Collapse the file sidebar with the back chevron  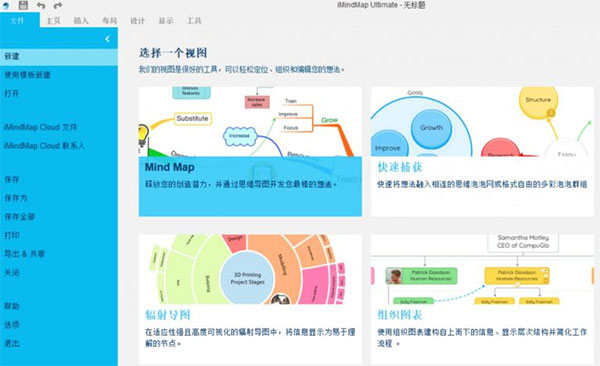point(108,39)
